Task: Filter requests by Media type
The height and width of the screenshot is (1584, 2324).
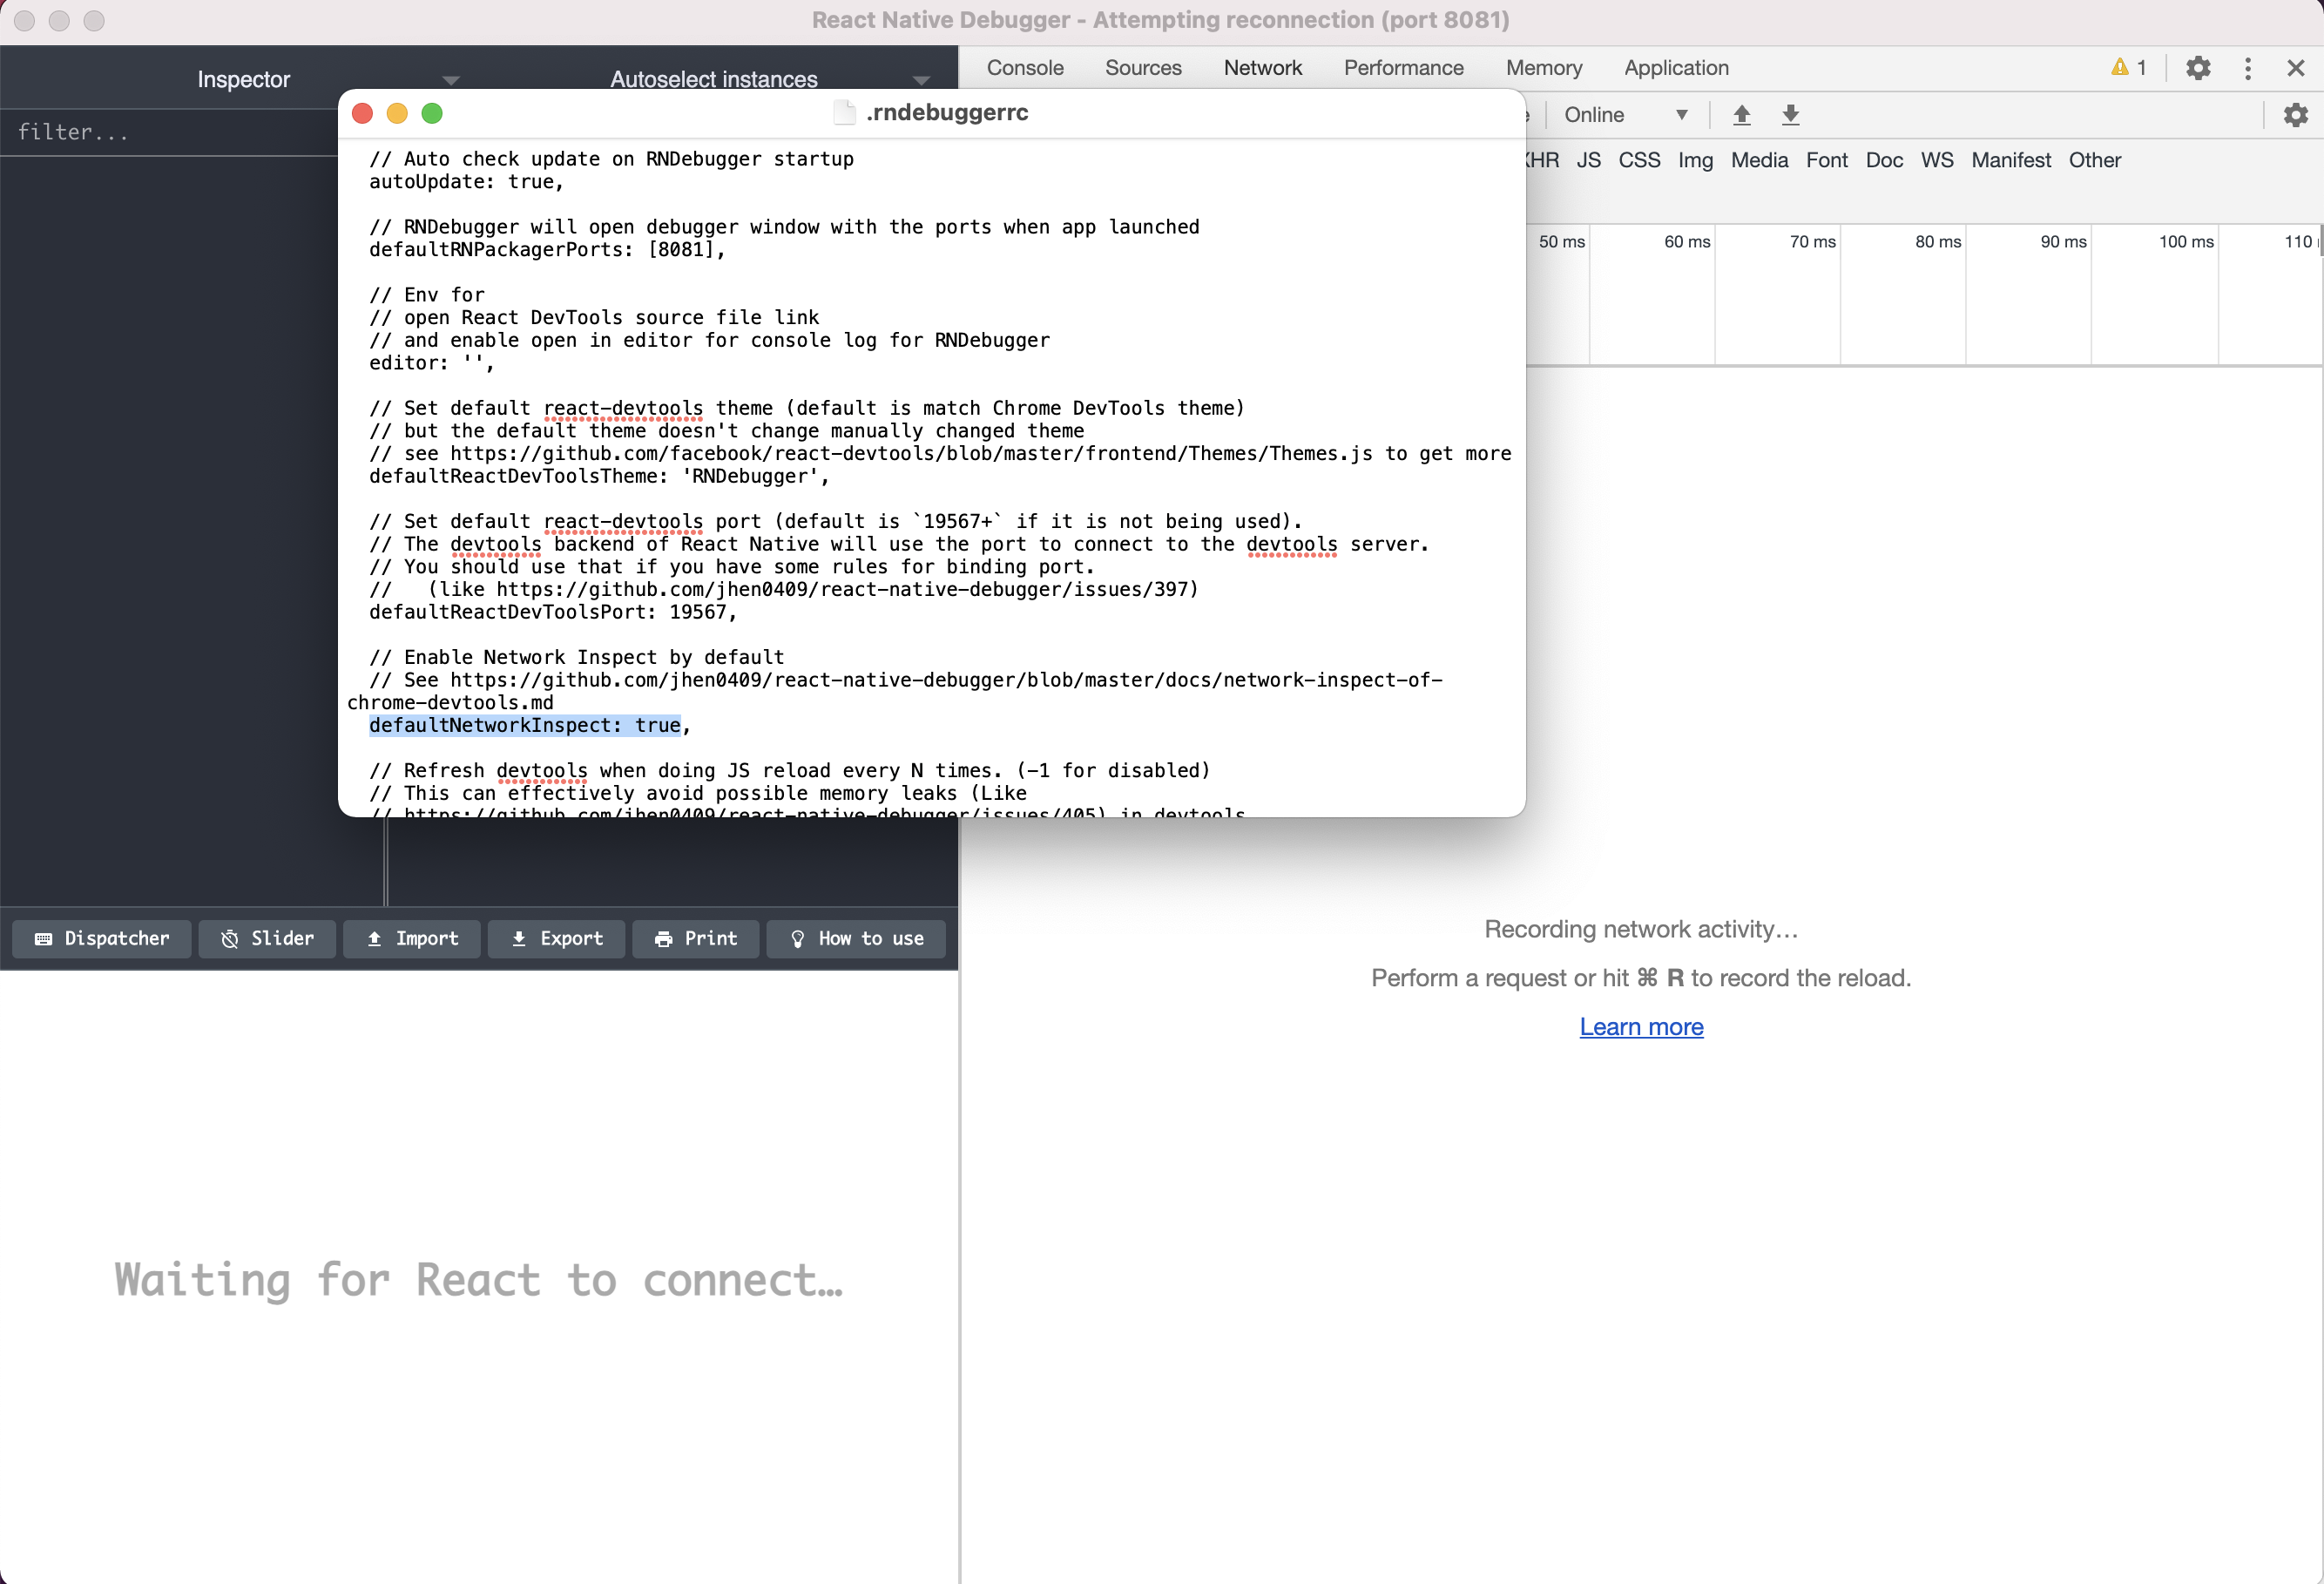Action: point(1759,160)
